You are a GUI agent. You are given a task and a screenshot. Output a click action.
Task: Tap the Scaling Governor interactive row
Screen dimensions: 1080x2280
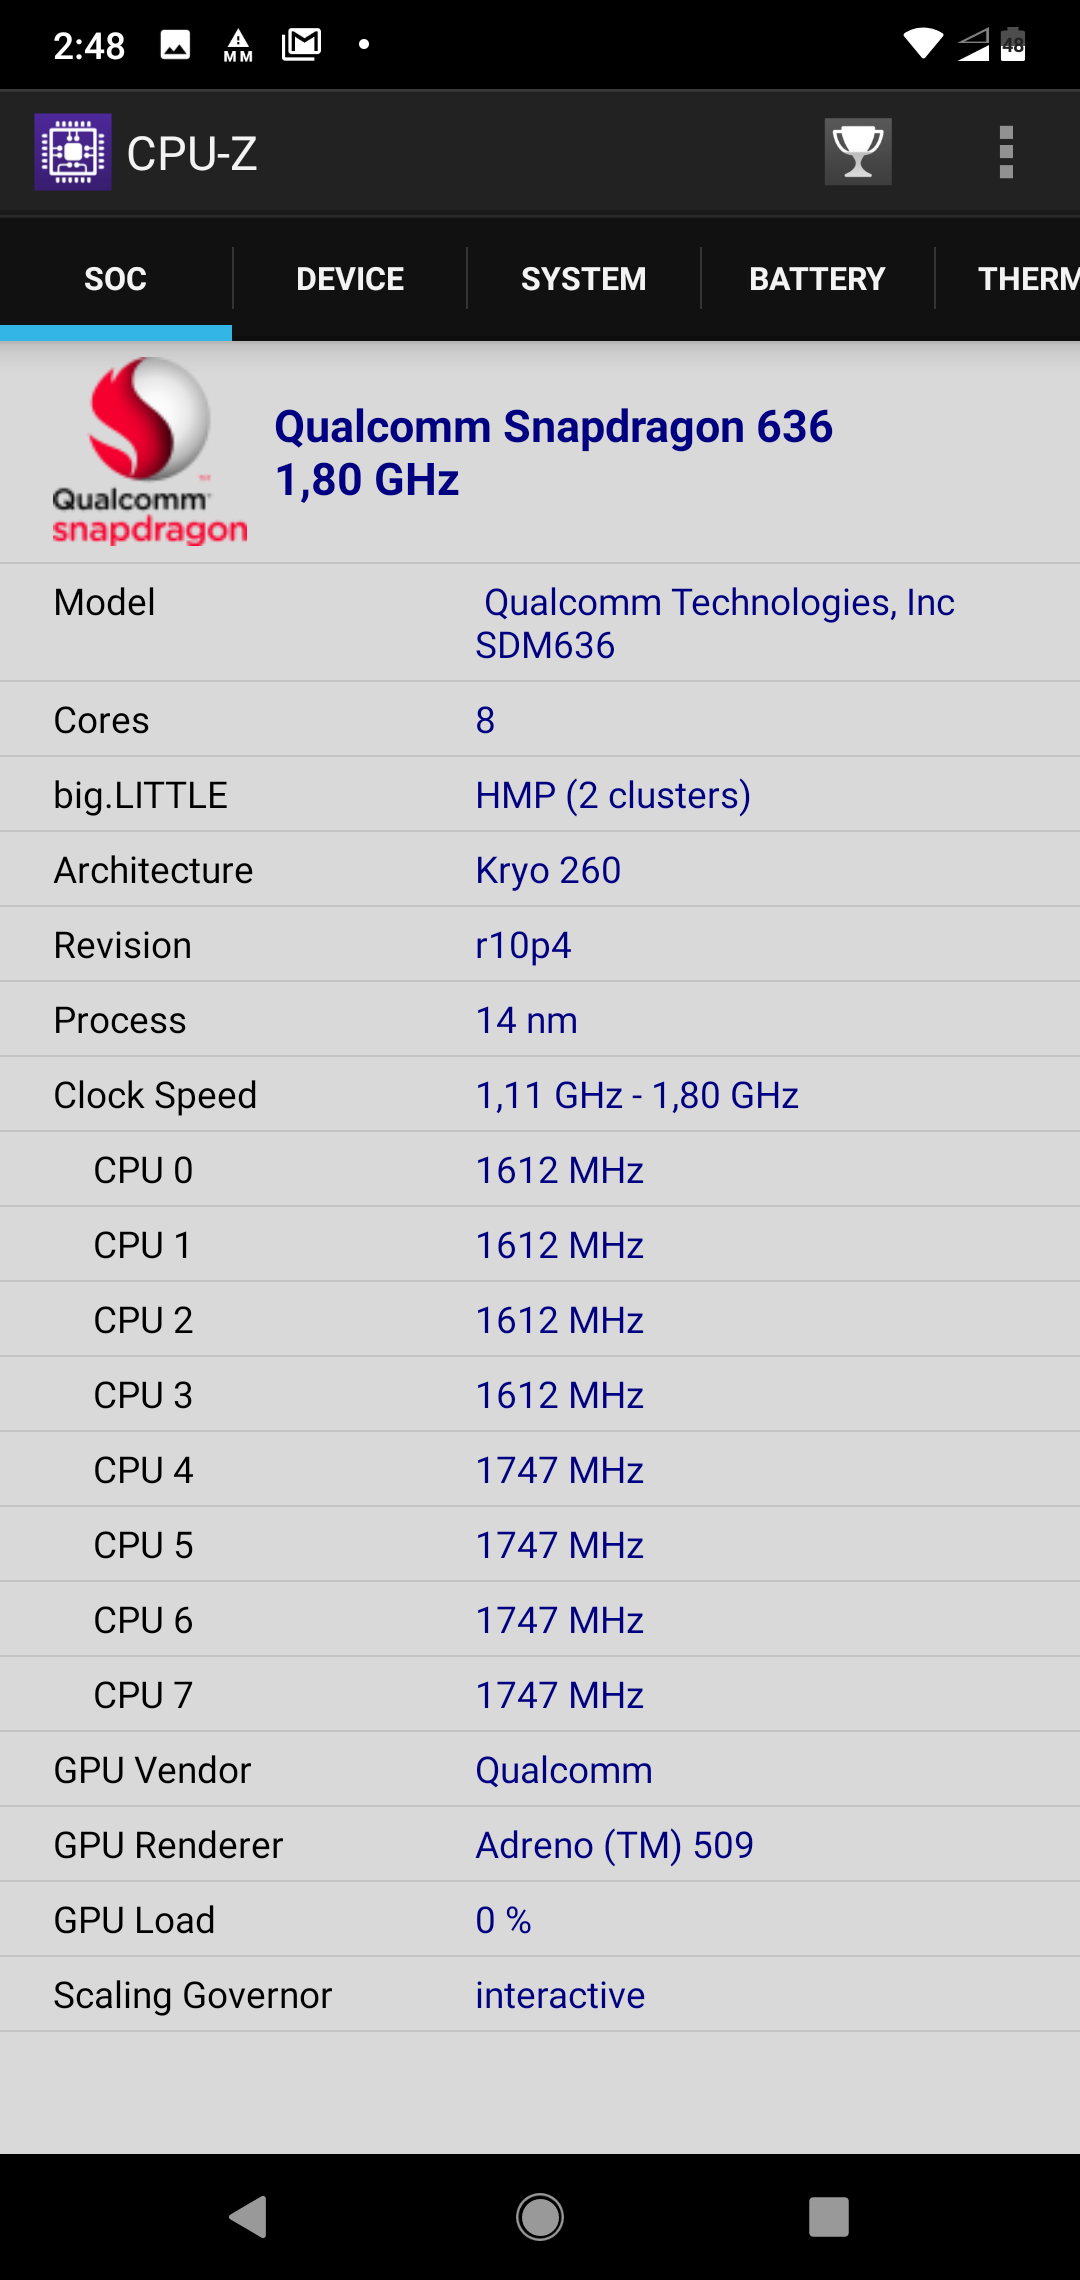(540, 1995)
